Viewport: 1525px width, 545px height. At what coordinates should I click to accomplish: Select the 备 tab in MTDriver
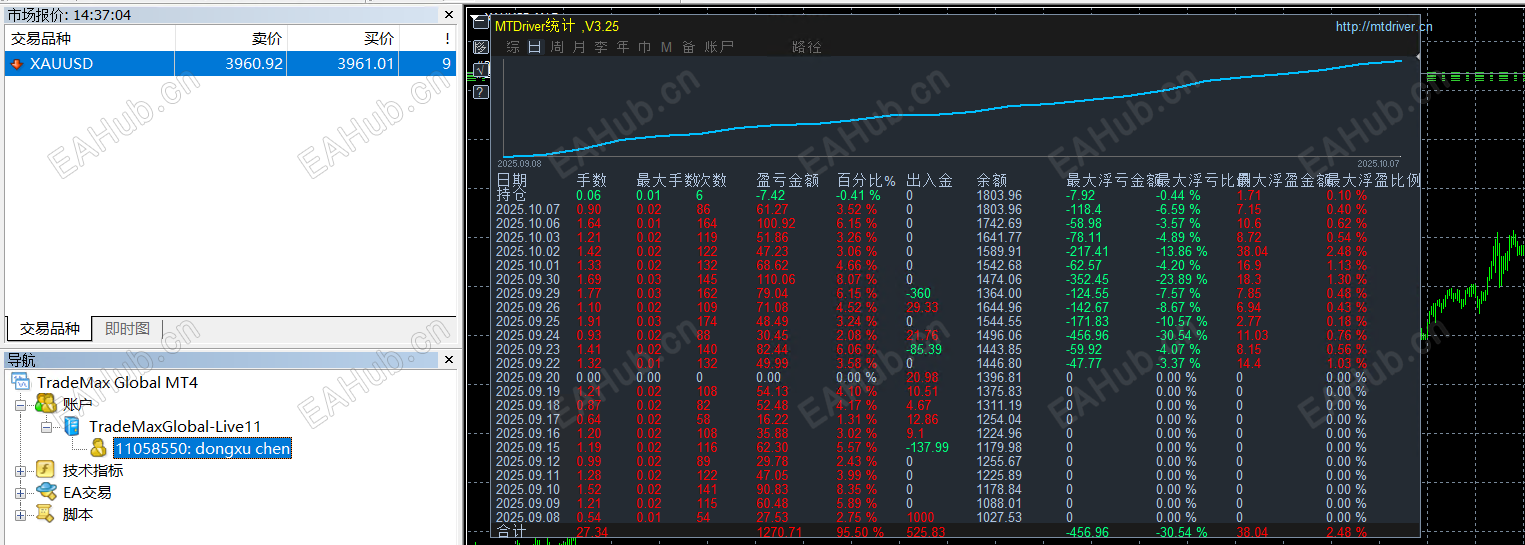coord(689,47)
